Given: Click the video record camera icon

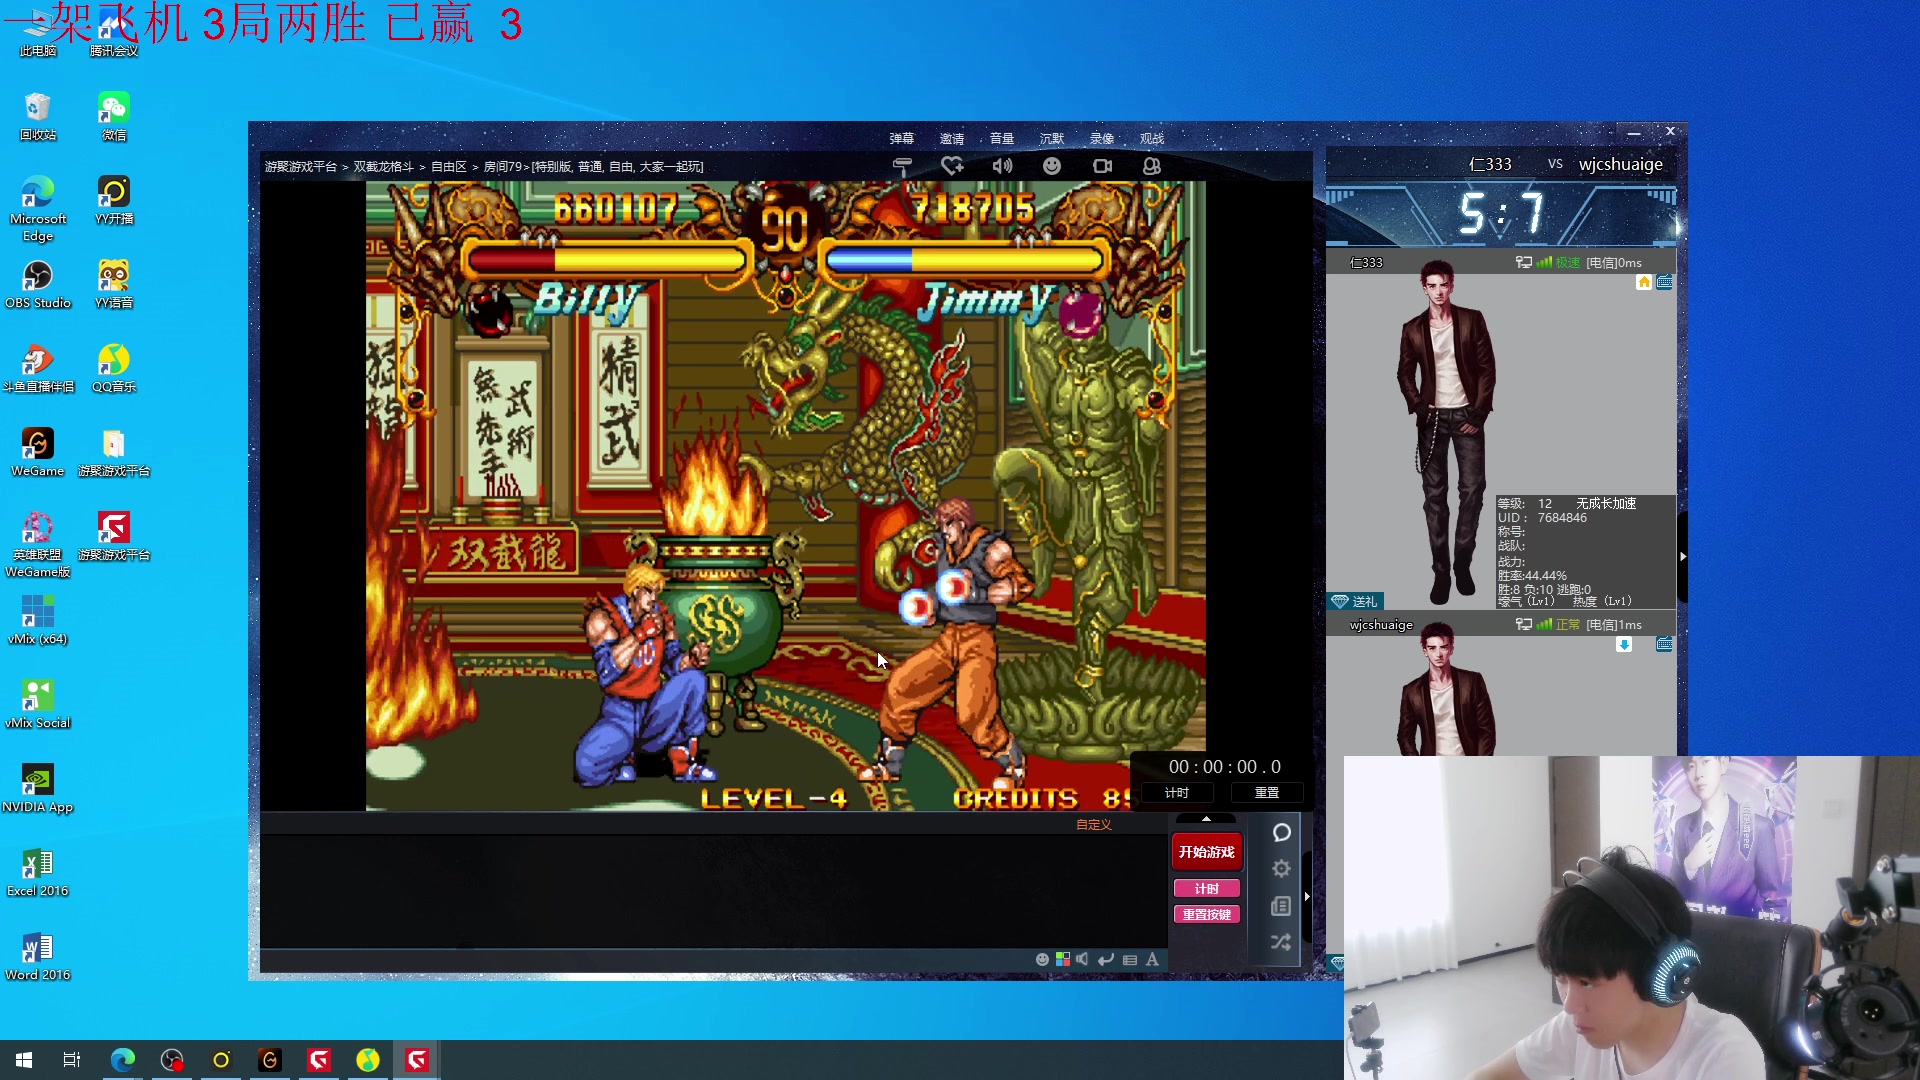Looking at the screenshot, I should pyautogui.click(x=1102, y=166).
